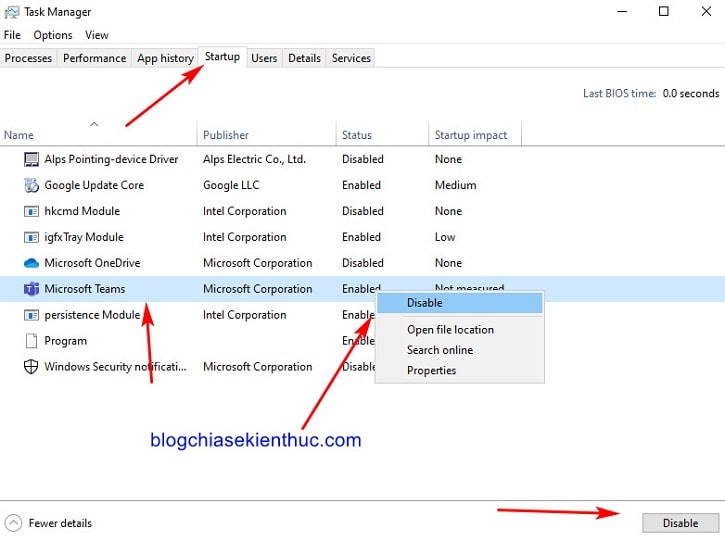
Task: Switch to the Services tab
Action: coord(351,58)
